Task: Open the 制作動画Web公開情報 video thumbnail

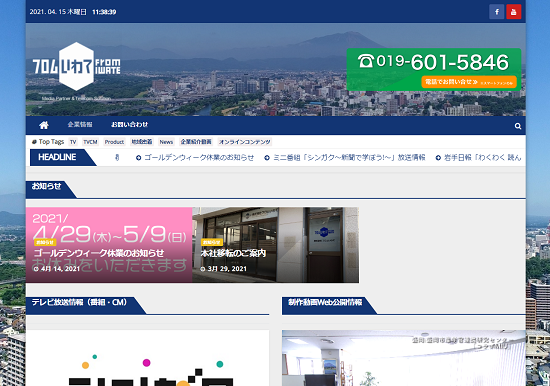Action: (404, 358)
